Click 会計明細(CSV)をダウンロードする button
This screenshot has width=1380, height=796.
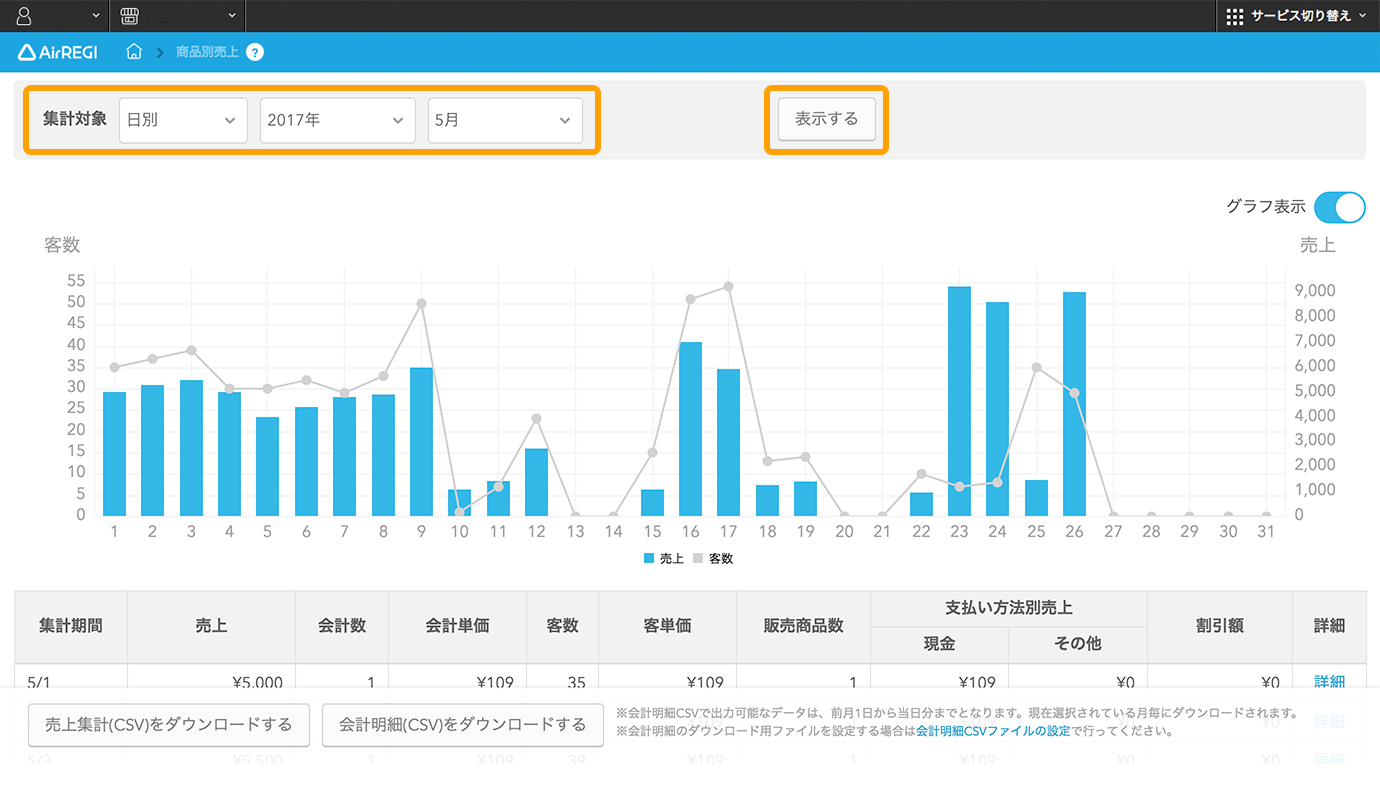coord(462,725)
